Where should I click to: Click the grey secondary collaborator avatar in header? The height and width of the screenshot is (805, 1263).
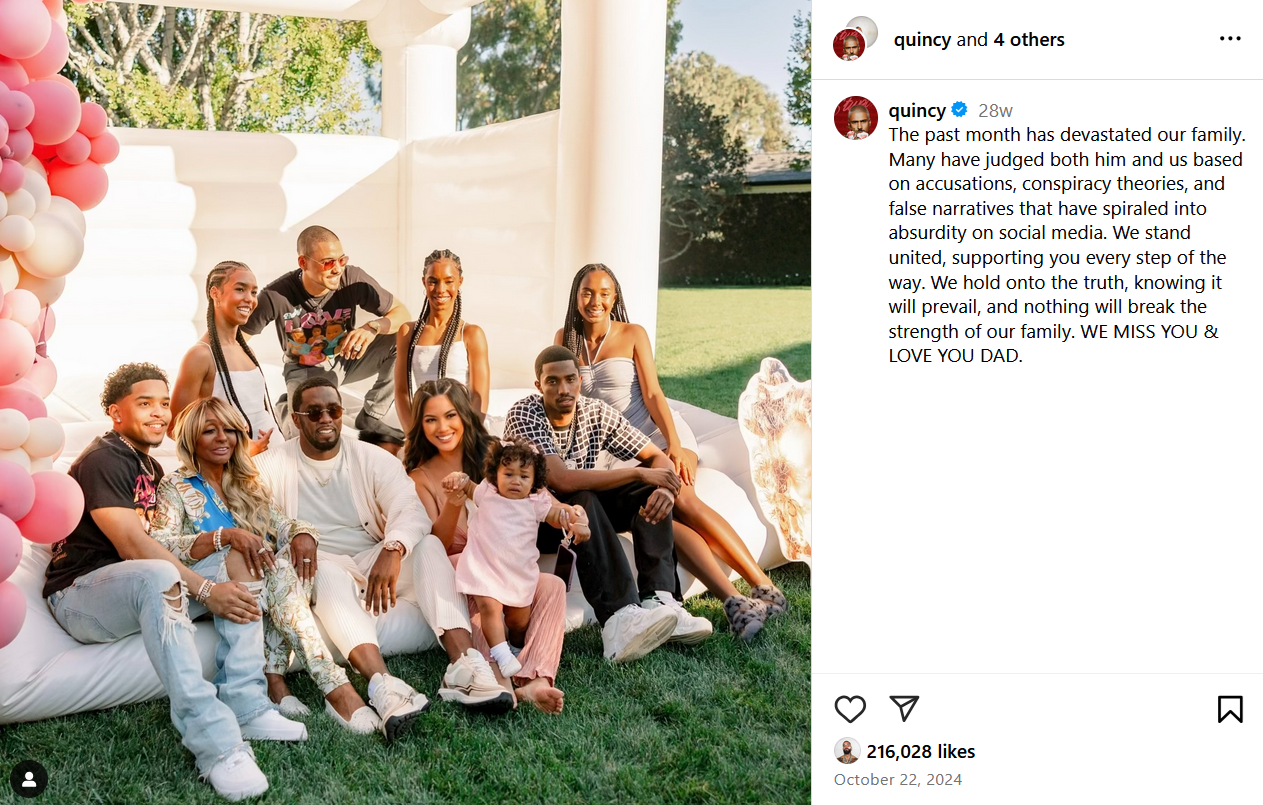pos(863,29)
